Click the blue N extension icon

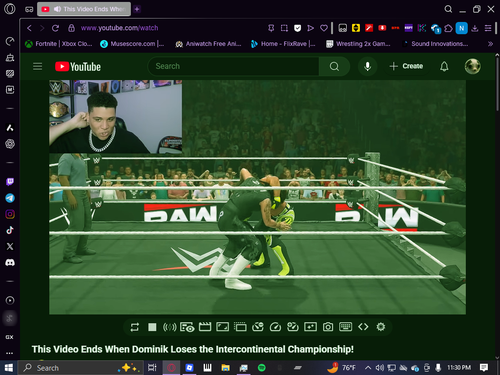(462, 28)
